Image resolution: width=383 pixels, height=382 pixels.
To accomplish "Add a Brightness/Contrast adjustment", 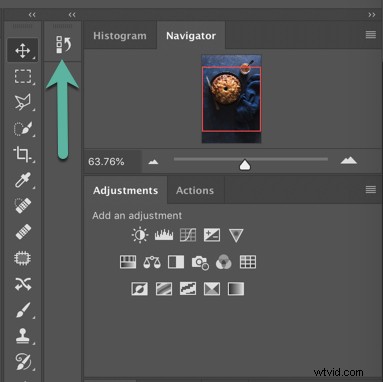I will 140,235.
